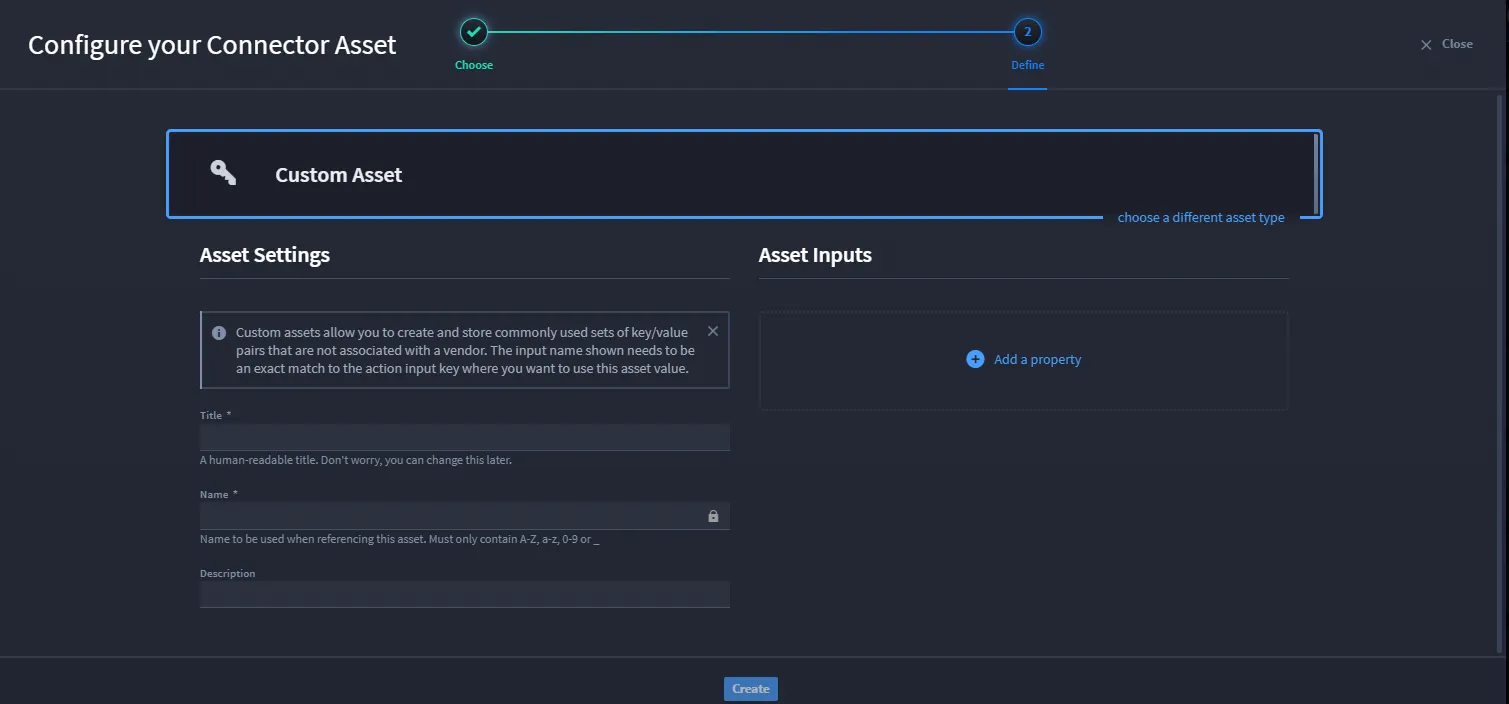Dismiss the custom assets info banner

coord(713,331)
